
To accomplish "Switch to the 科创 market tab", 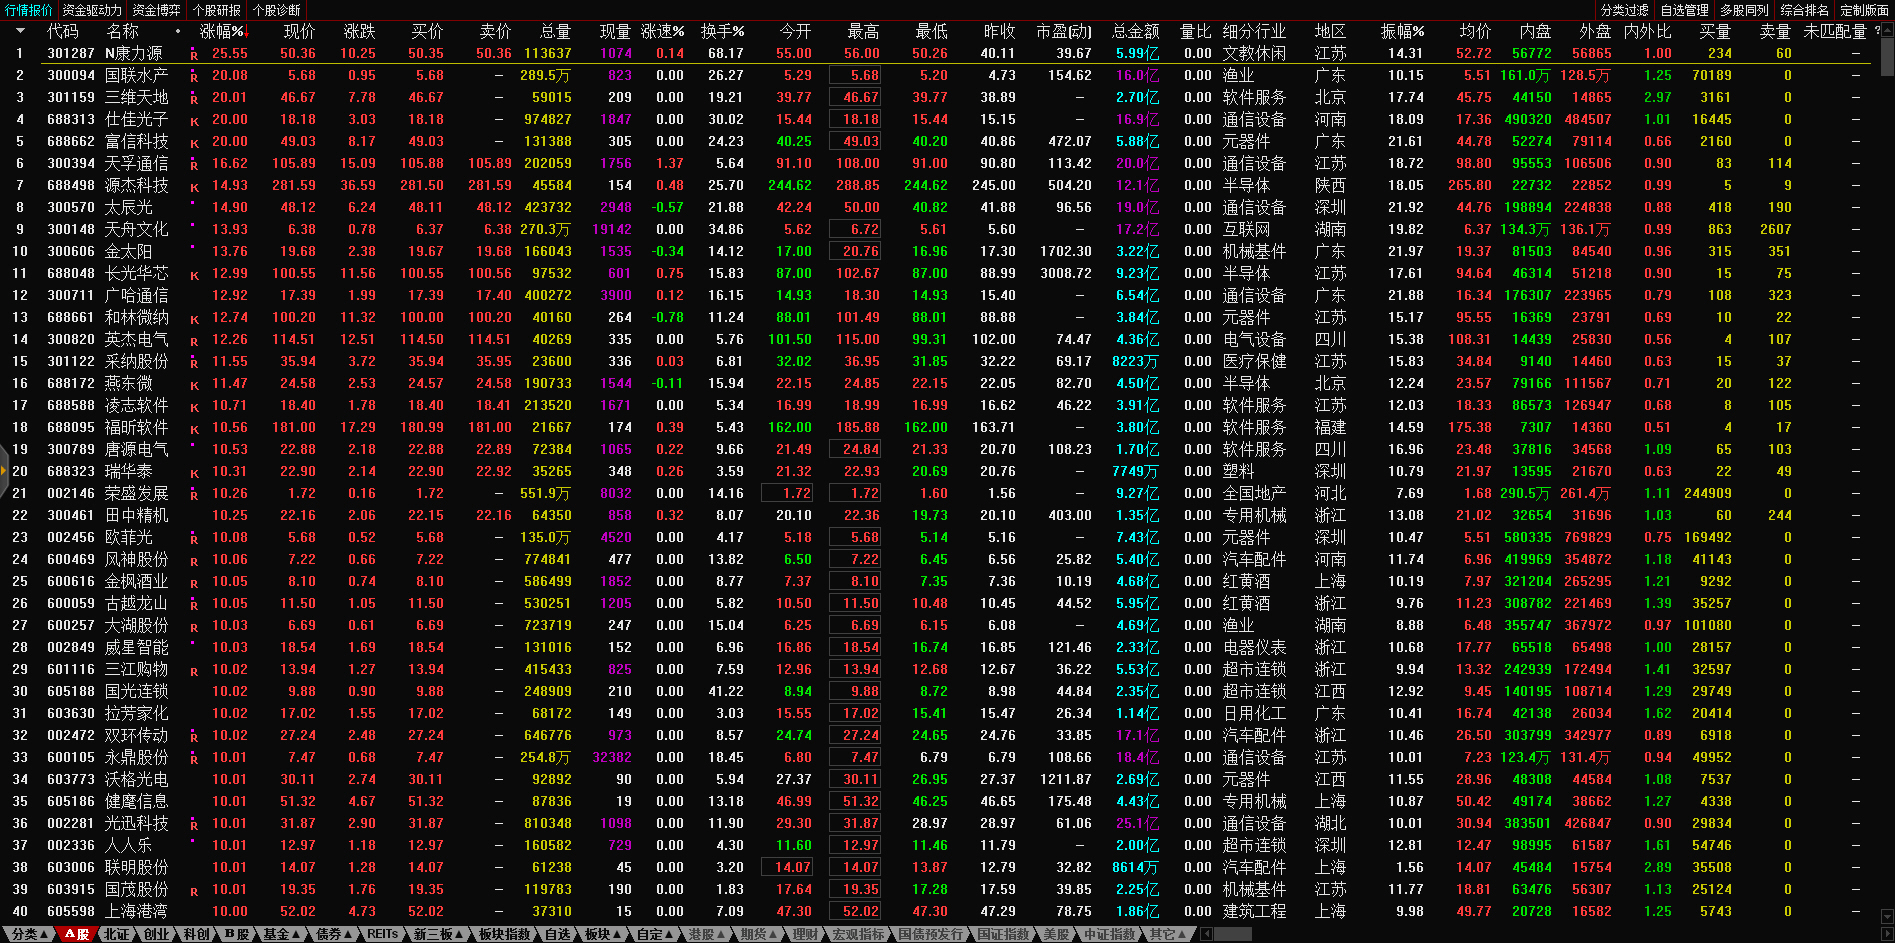I will tap(197, 934).
